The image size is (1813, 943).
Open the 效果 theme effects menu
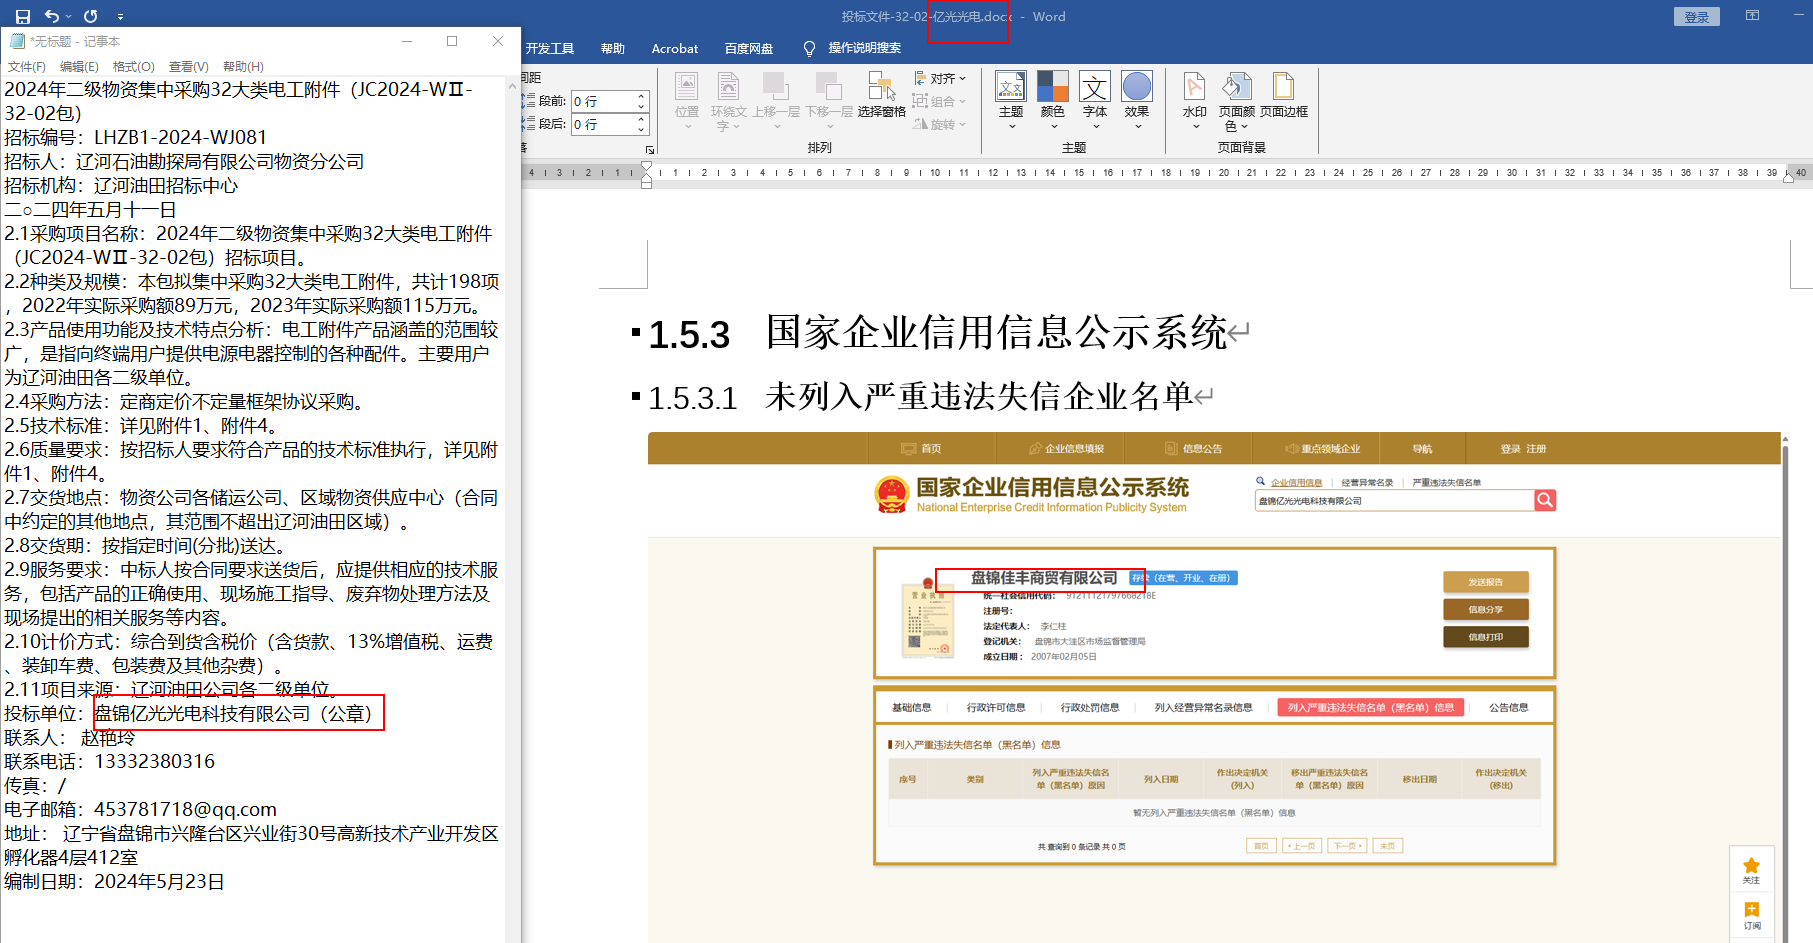coord(1137,100)
